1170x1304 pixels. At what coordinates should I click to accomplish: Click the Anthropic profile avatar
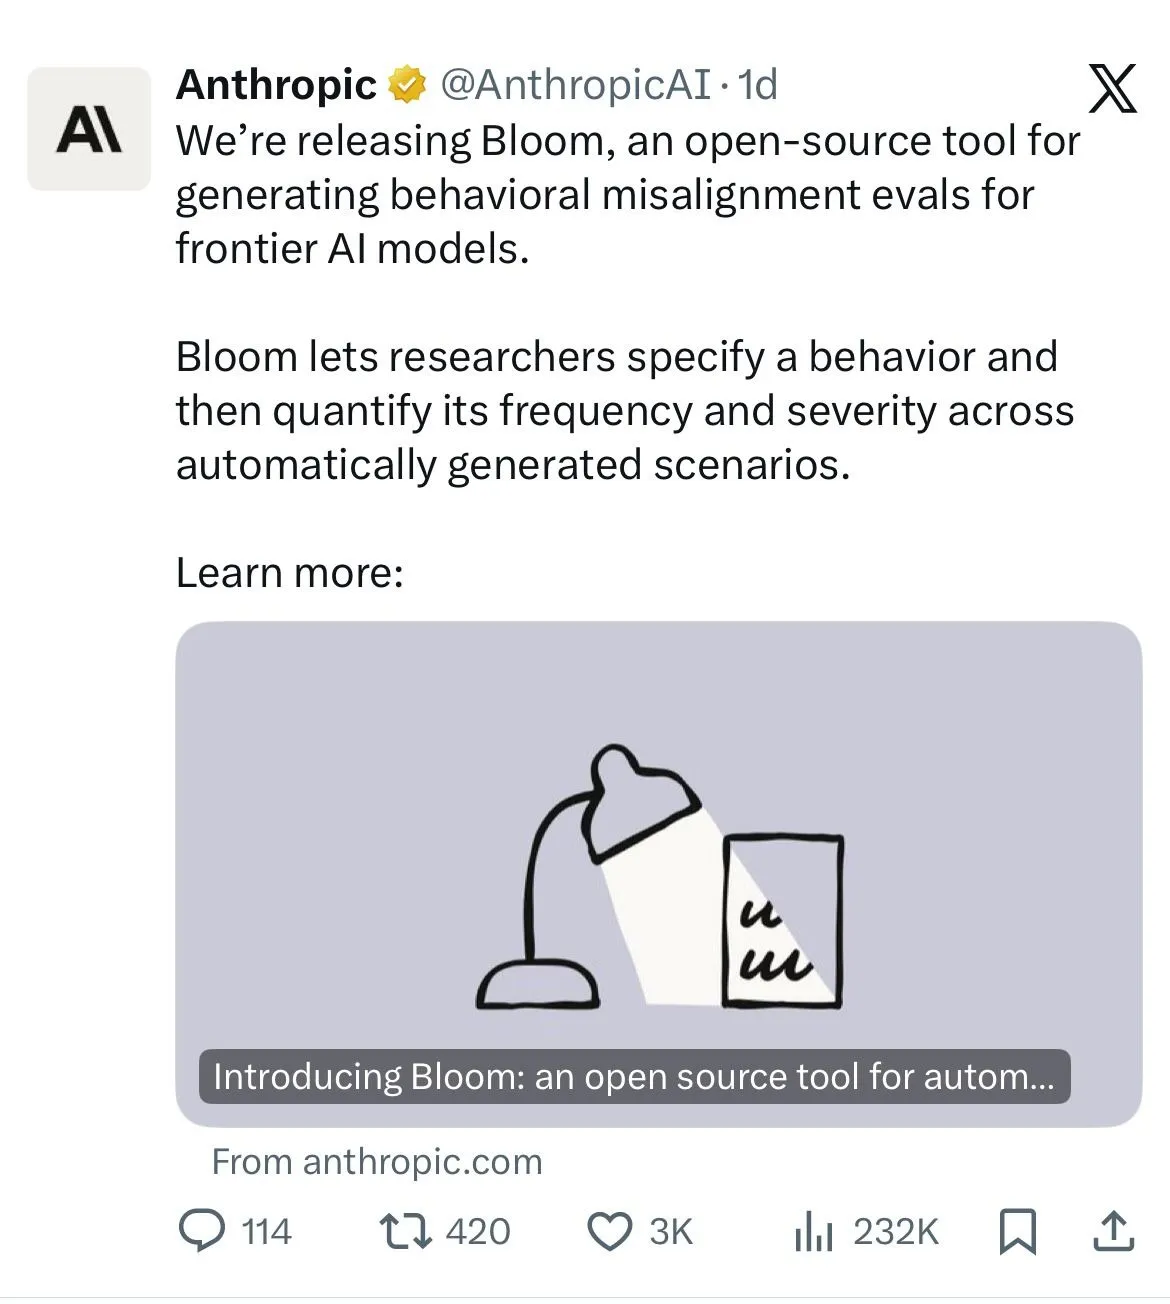tap(88, 129)
